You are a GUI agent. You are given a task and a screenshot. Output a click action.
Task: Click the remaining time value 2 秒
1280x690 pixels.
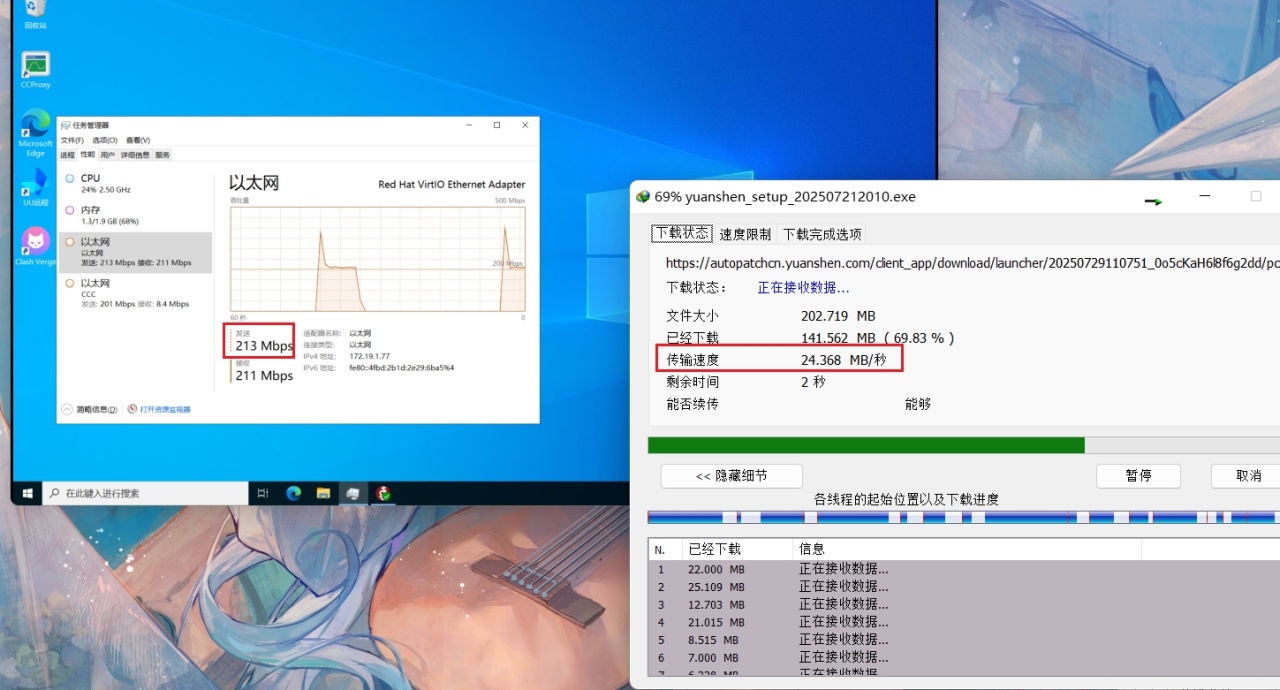tap(813, 382)
